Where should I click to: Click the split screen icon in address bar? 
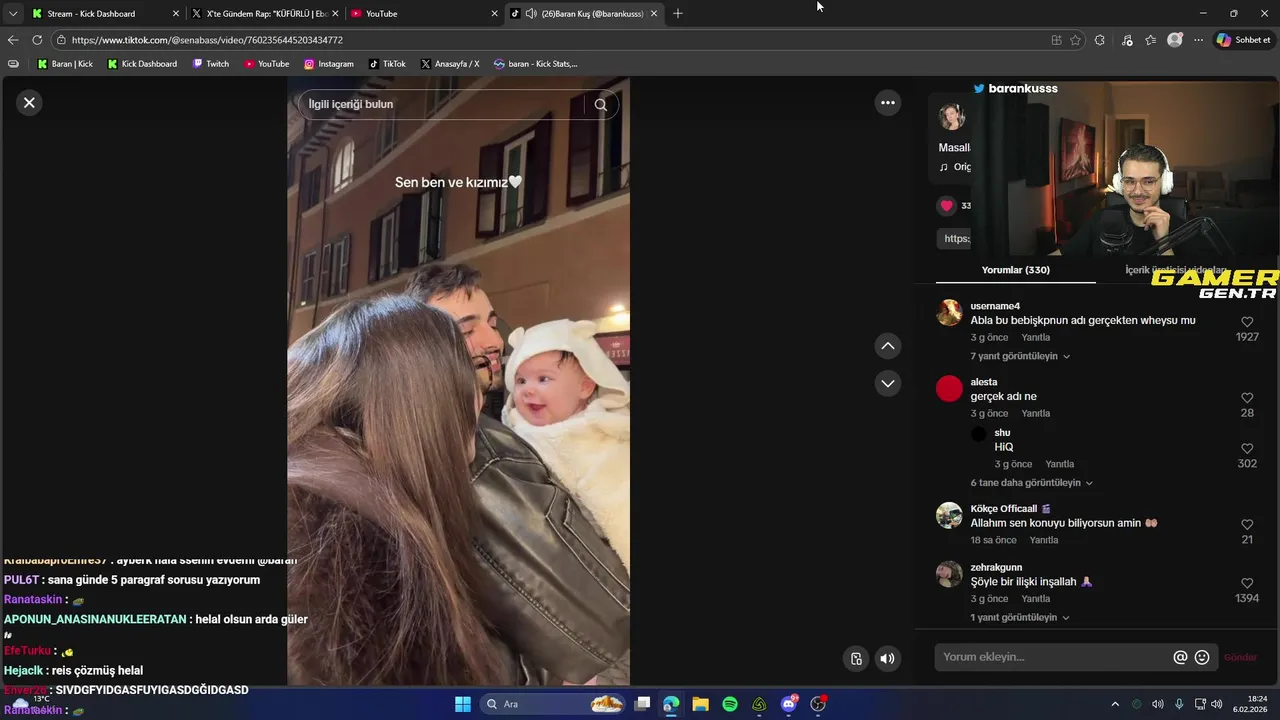[1056, 40]
